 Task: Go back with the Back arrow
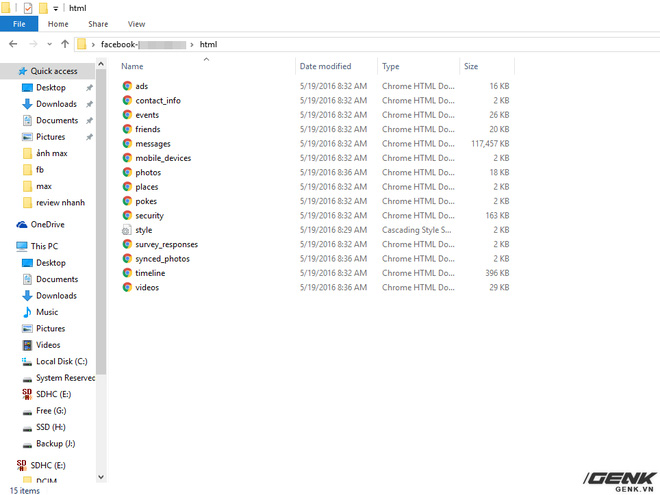pyautogui.click(x=13, y=44)
